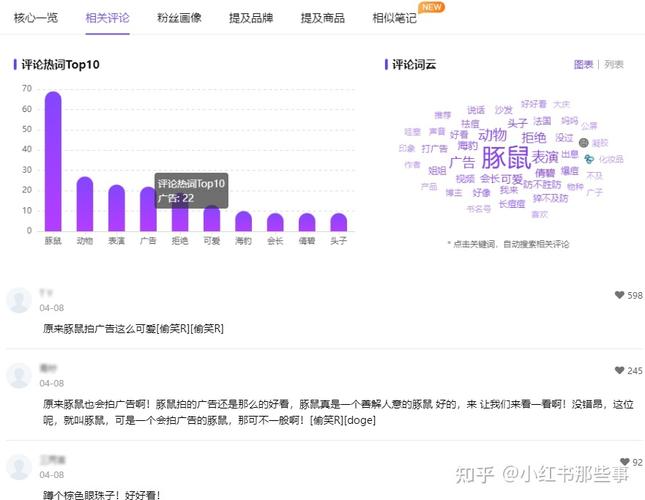Screen dimensions: 645x500
Task: Click the 会长 bar in chart
Action: point(275,222)
